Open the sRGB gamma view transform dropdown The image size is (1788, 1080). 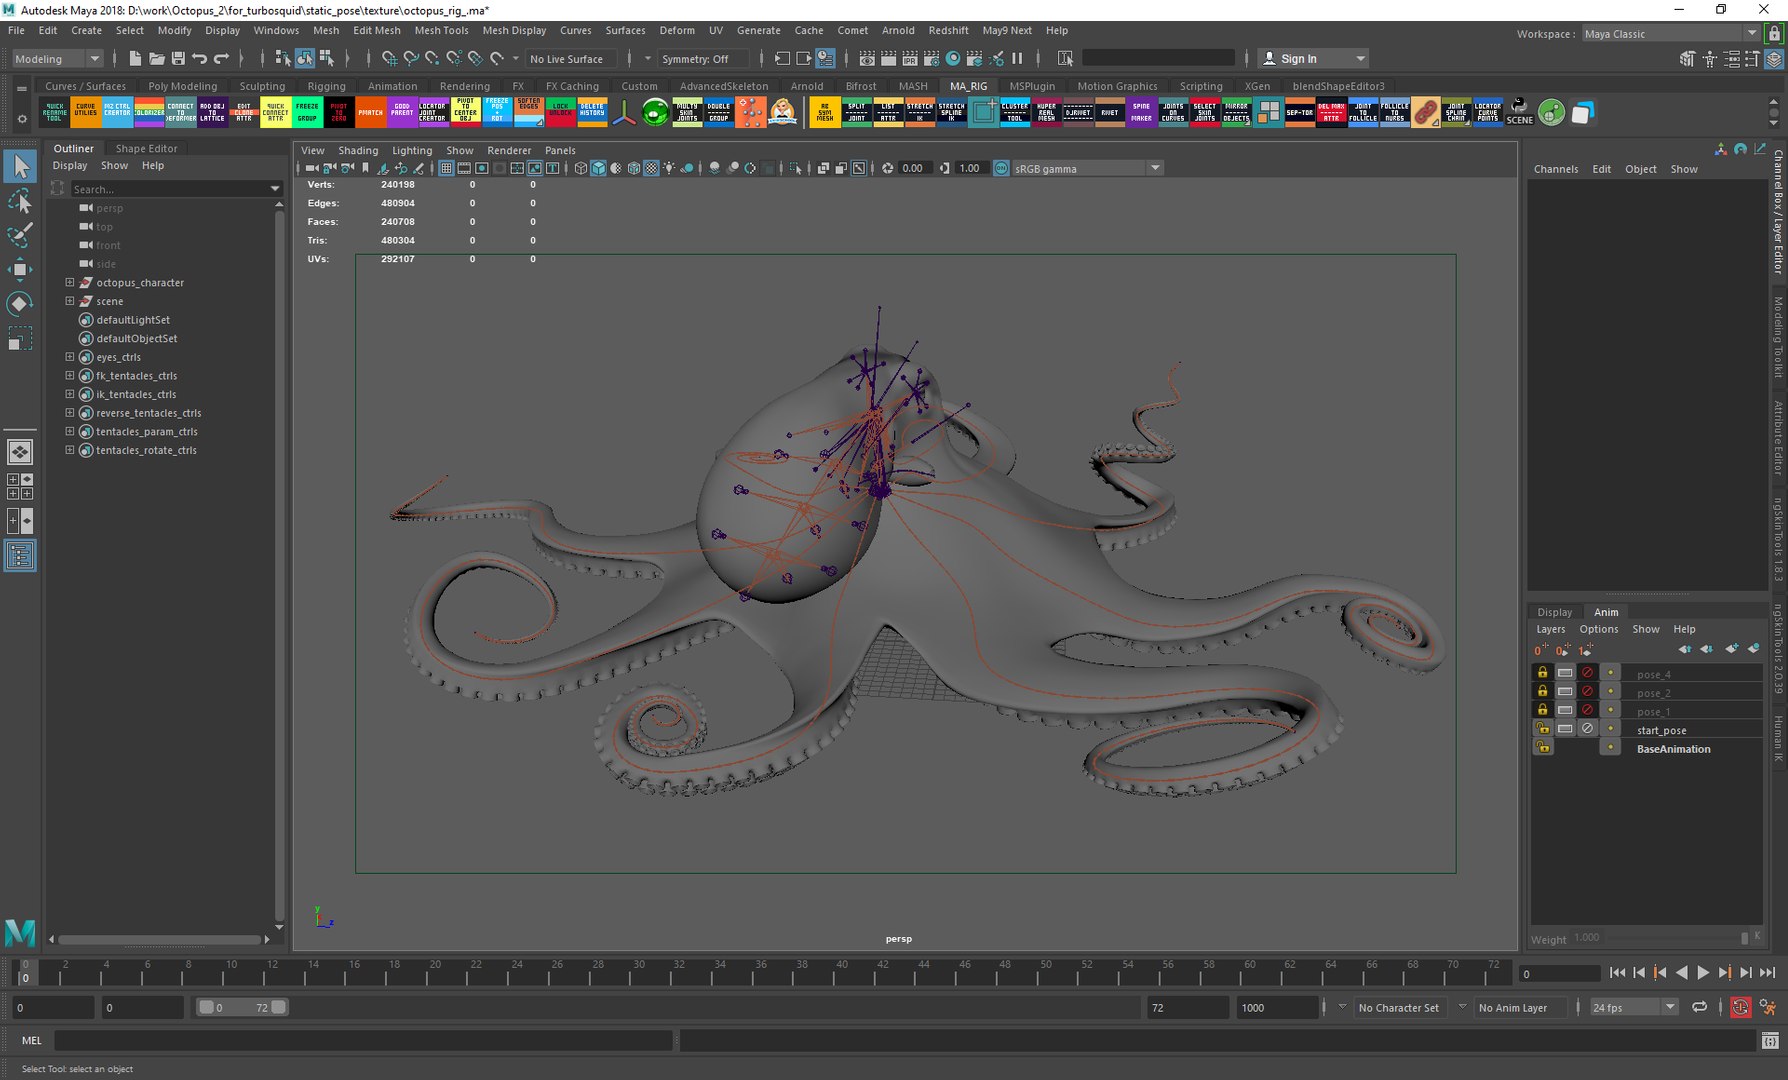[1087, 168]
